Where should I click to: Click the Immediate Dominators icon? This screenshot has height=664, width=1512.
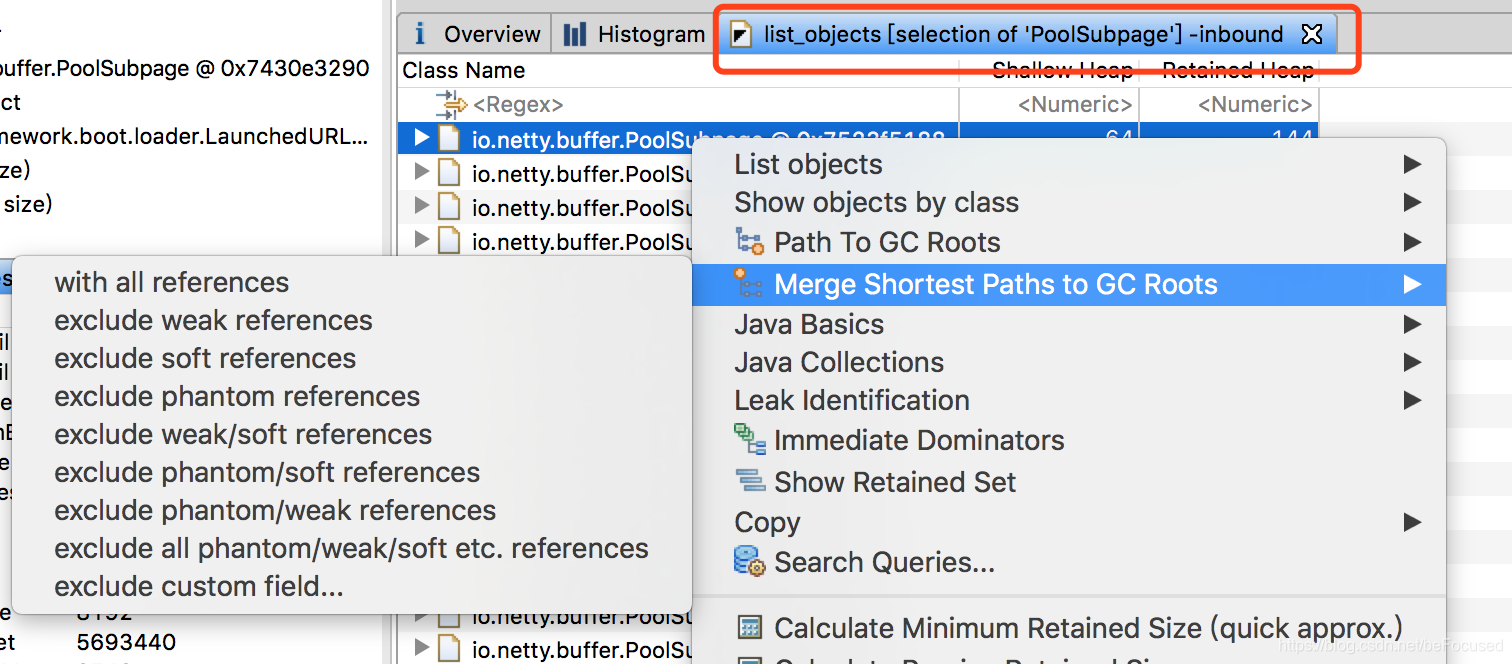[x=749, y=439]
